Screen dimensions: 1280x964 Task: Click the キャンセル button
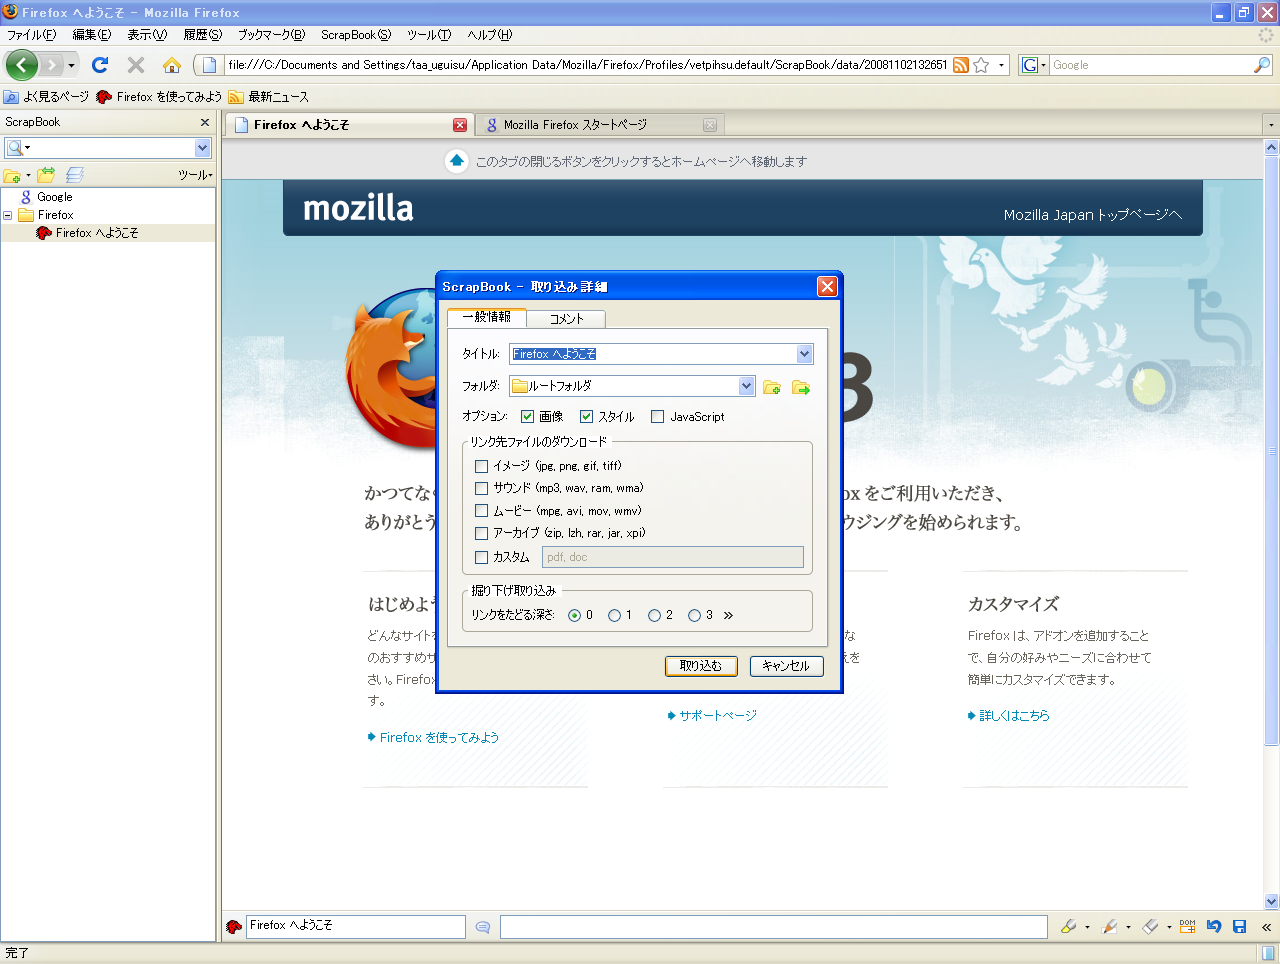786,666
